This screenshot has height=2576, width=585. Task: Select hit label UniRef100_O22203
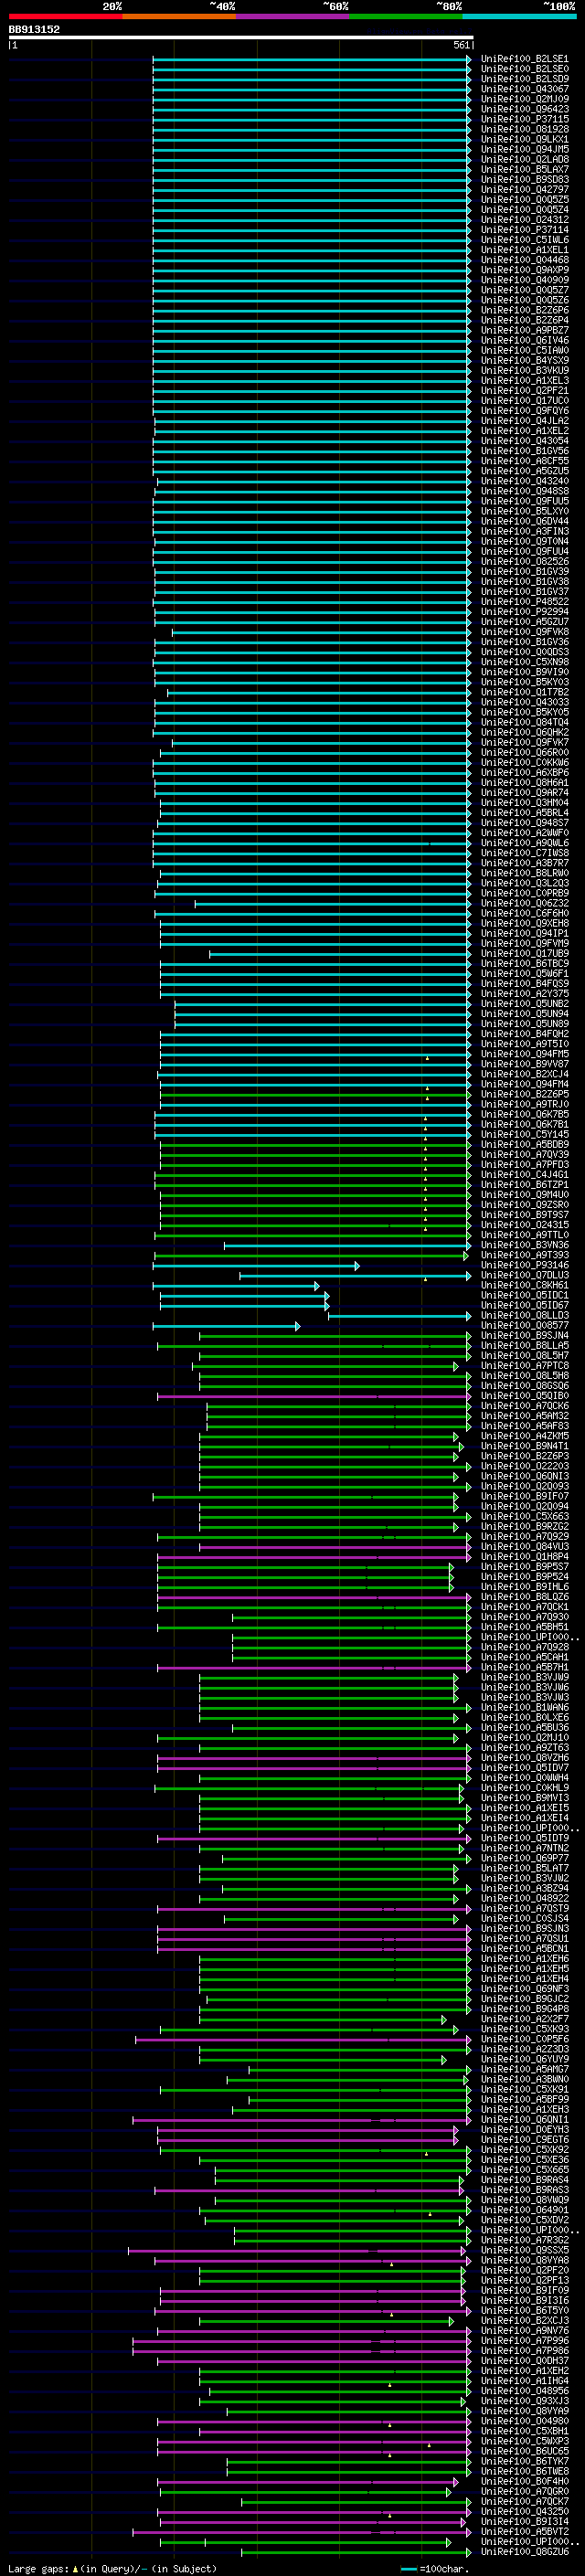tap(525, 1466)
